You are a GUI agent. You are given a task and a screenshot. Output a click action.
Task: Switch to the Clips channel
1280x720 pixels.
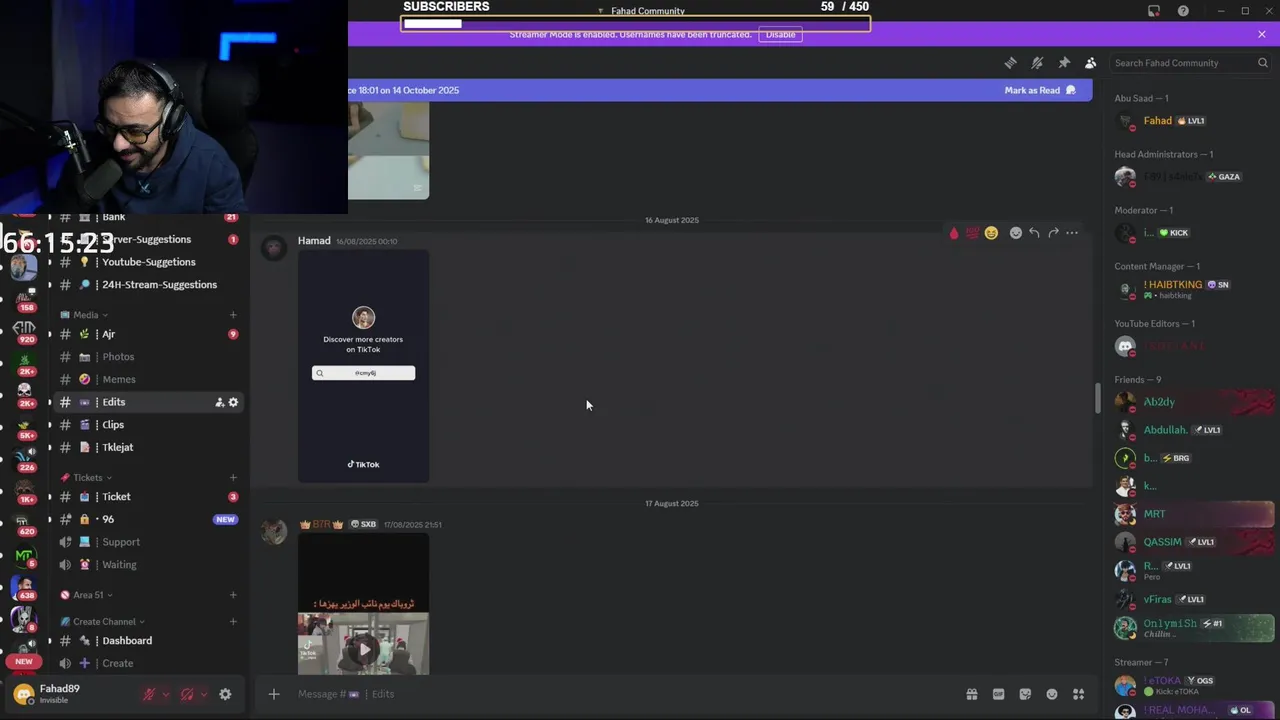tap(147, 425)
